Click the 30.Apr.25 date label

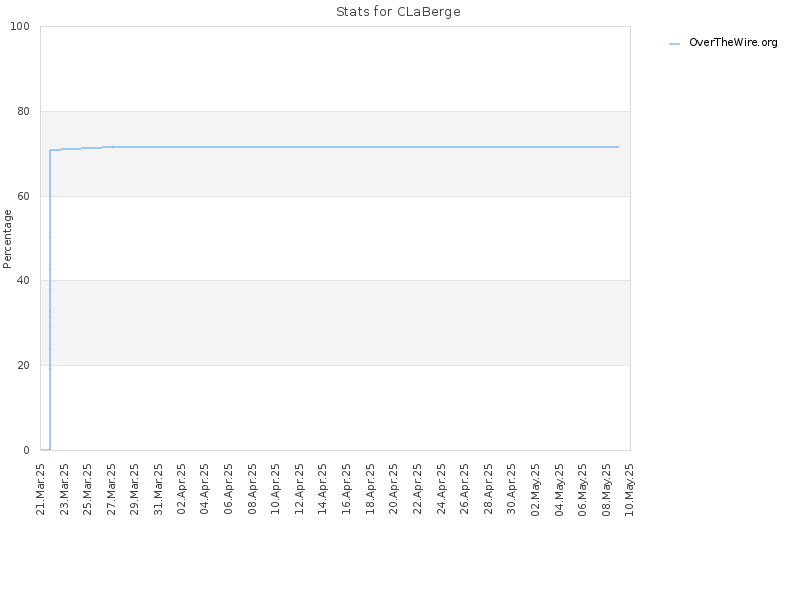(x=512, y=489)
